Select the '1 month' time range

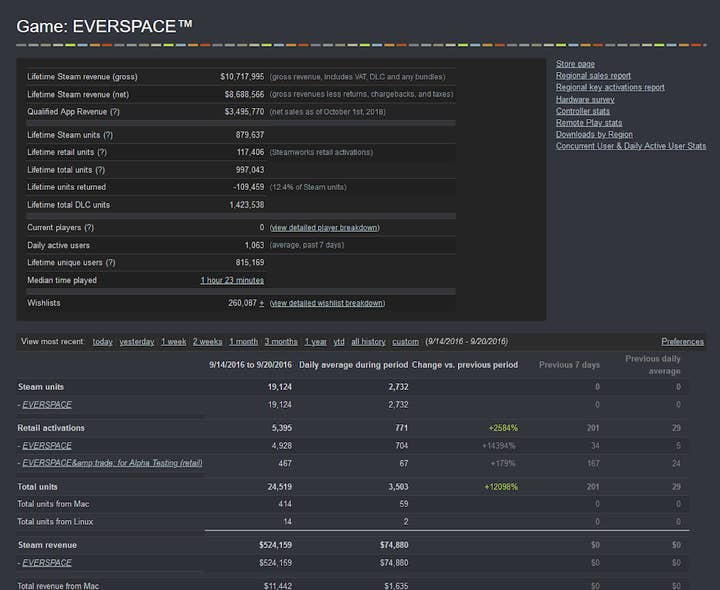243,342
